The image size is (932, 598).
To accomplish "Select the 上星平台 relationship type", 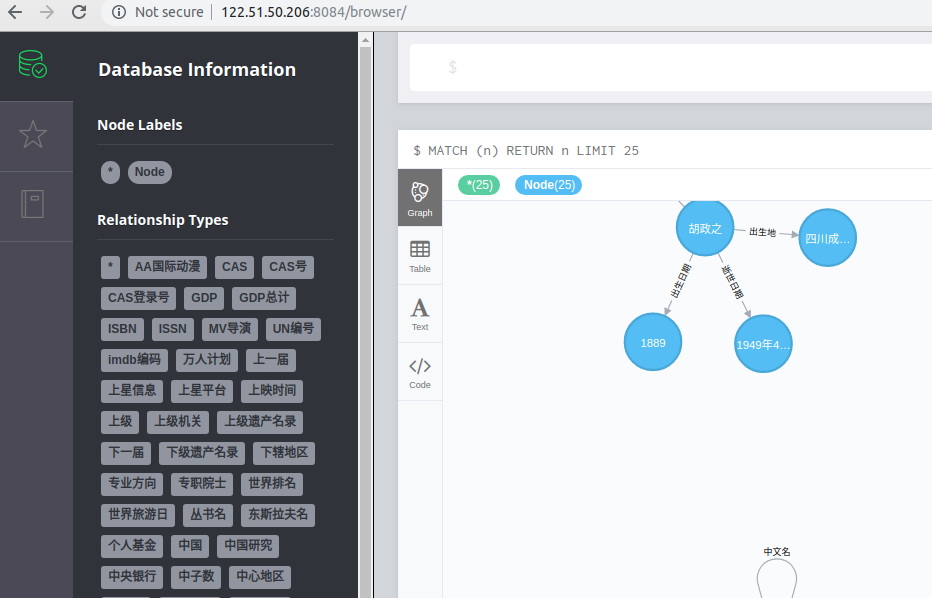I will [202, 391].
